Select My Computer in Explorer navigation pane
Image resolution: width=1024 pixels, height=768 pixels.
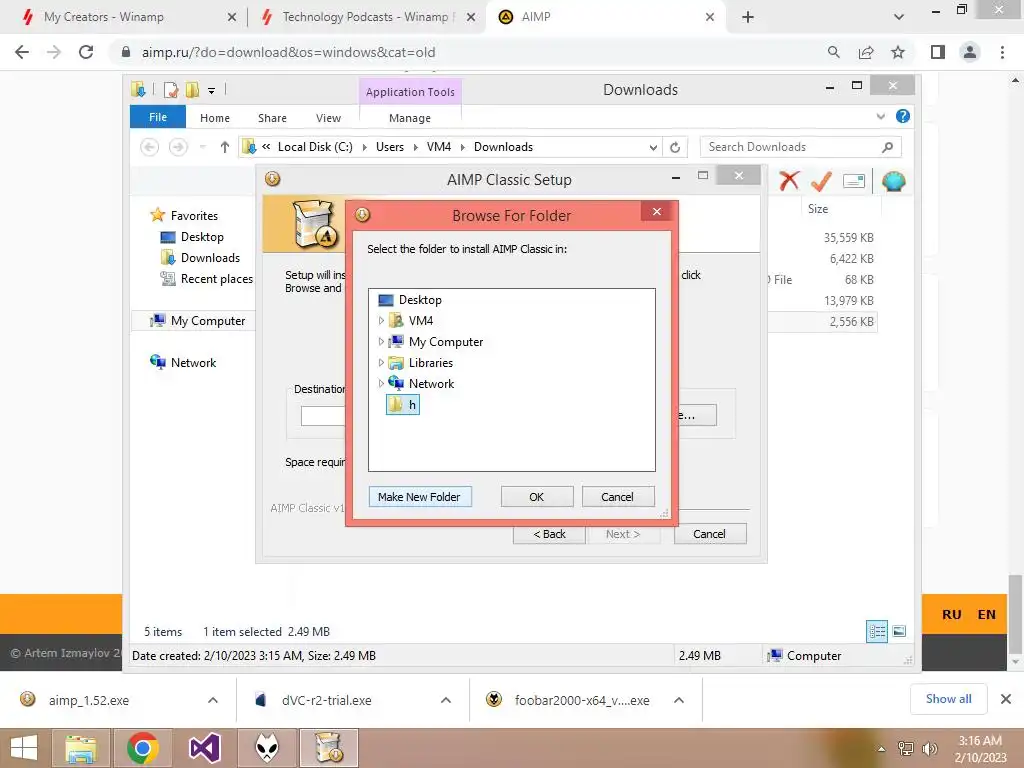208,321
